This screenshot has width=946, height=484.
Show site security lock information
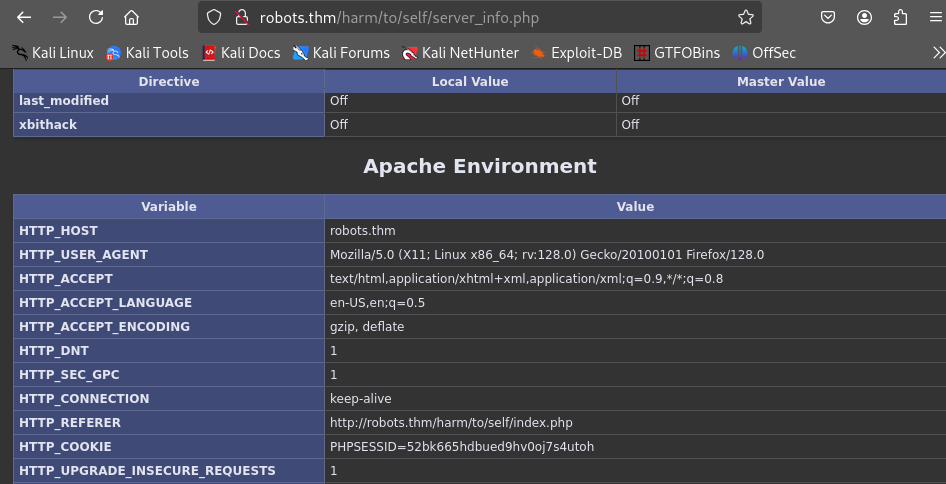pos(240,17)
